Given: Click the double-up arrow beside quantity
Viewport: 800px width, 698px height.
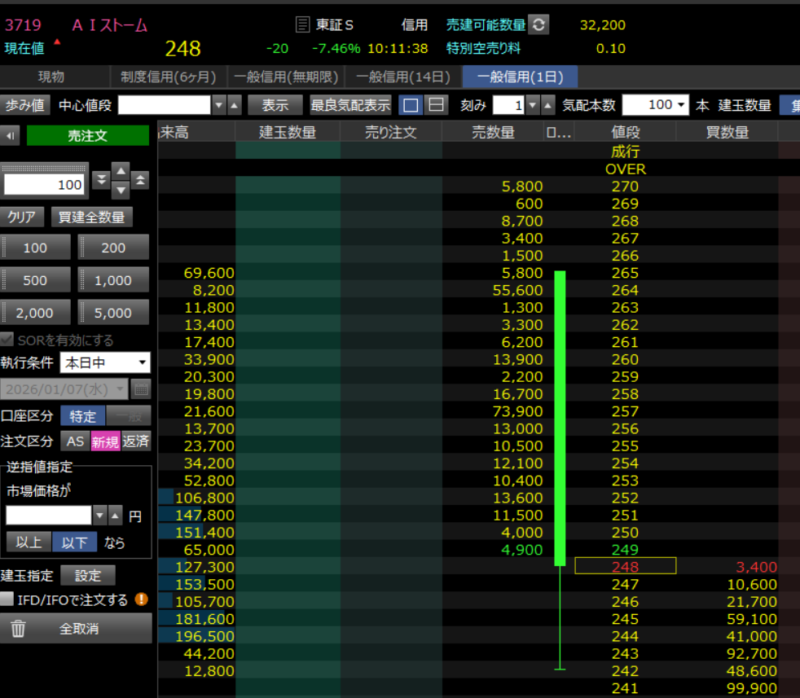Looking at the screenshot, I should 140,179.
